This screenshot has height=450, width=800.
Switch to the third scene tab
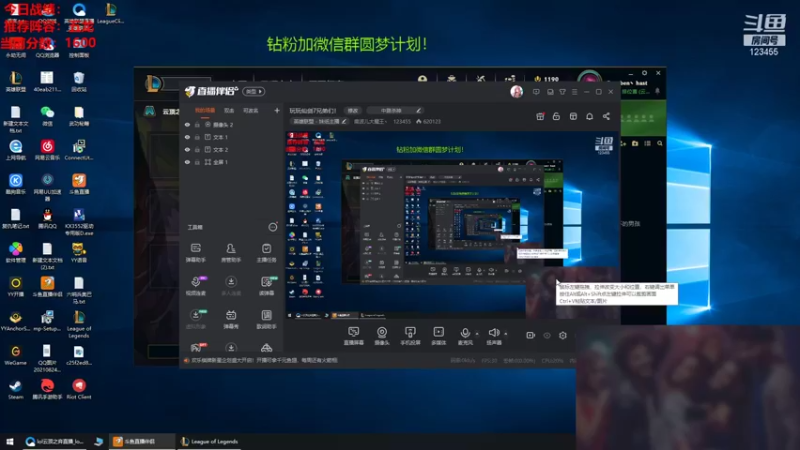[251, 110]
